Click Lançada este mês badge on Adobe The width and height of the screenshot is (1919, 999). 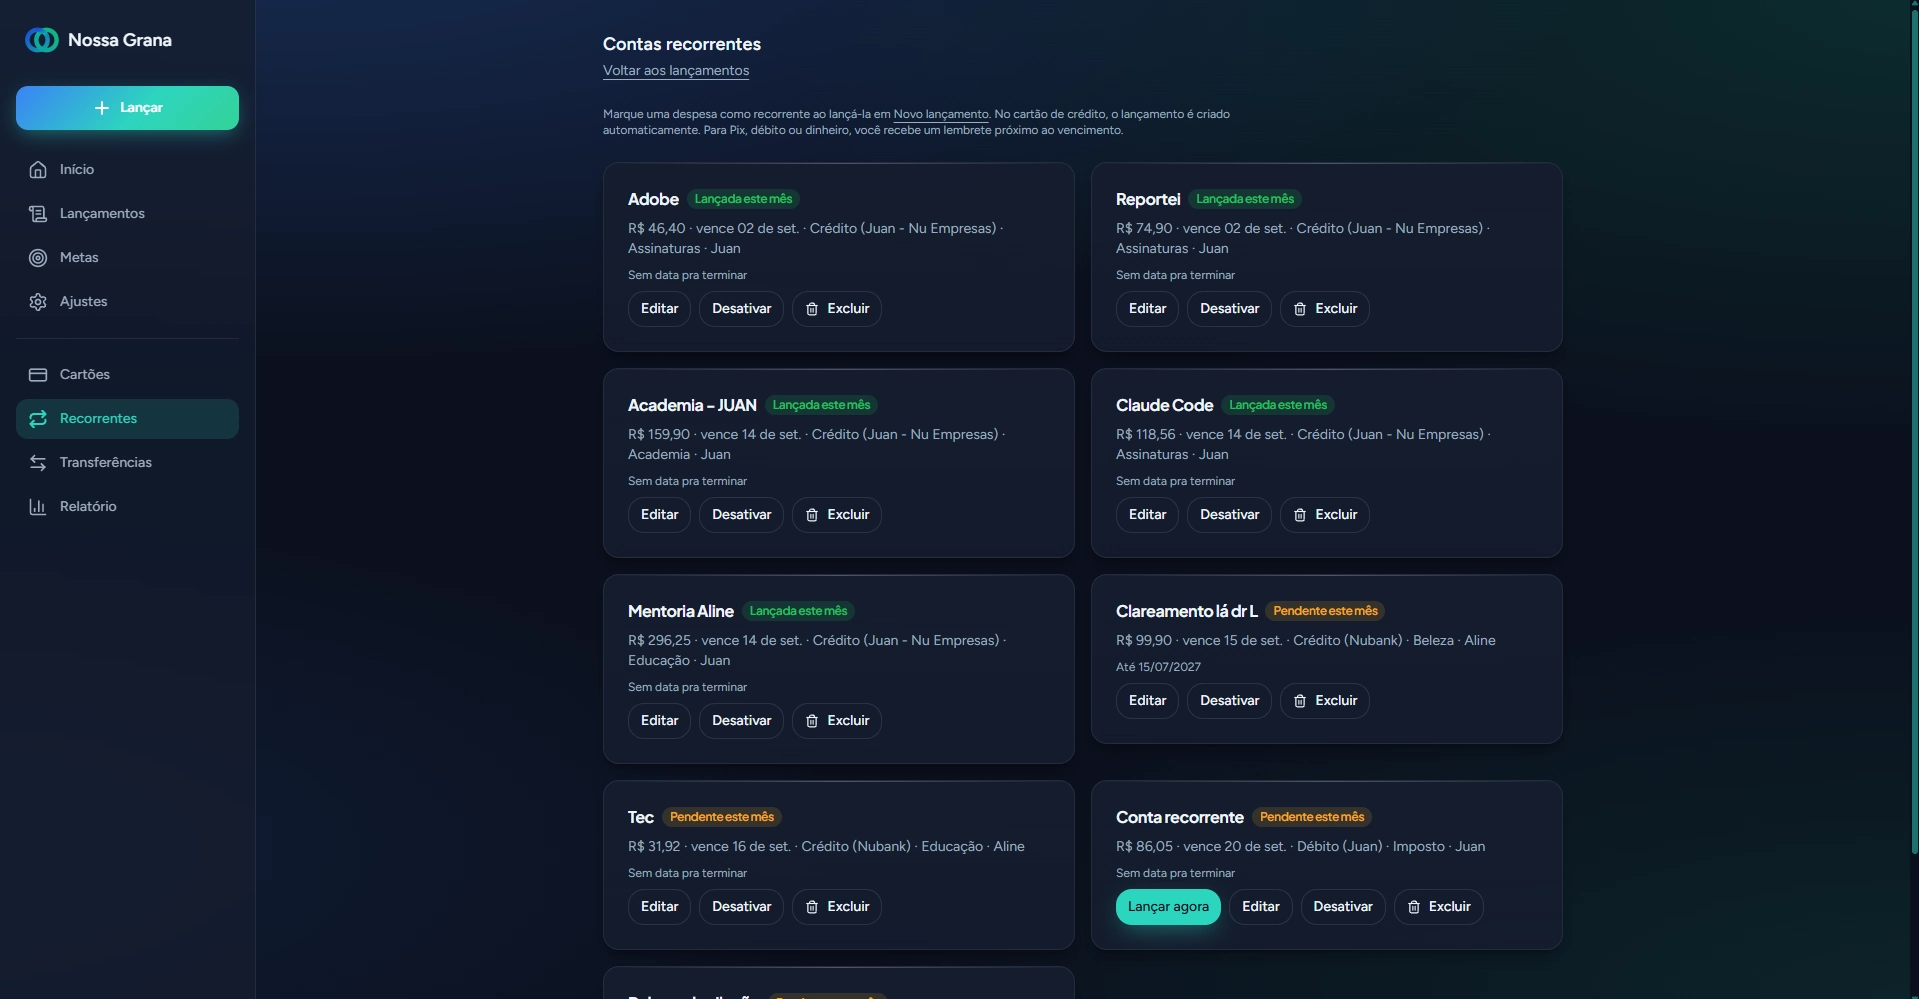pyautogui.click(x=743, y=199)
